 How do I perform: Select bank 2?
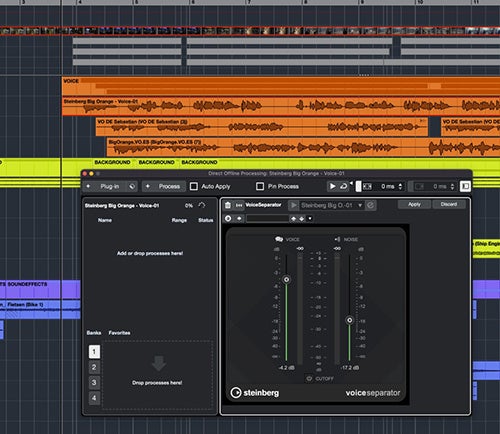pos(94,367)
